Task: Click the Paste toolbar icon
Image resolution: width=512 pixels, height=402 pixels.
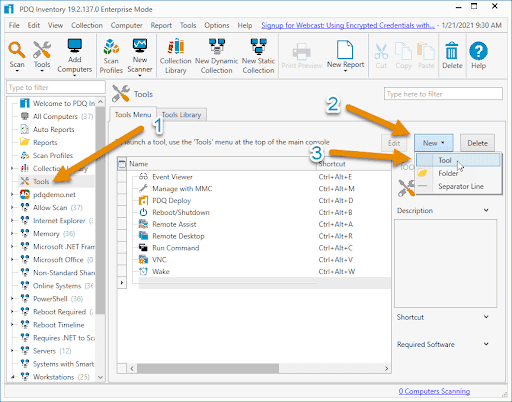Action: point(426,51)
